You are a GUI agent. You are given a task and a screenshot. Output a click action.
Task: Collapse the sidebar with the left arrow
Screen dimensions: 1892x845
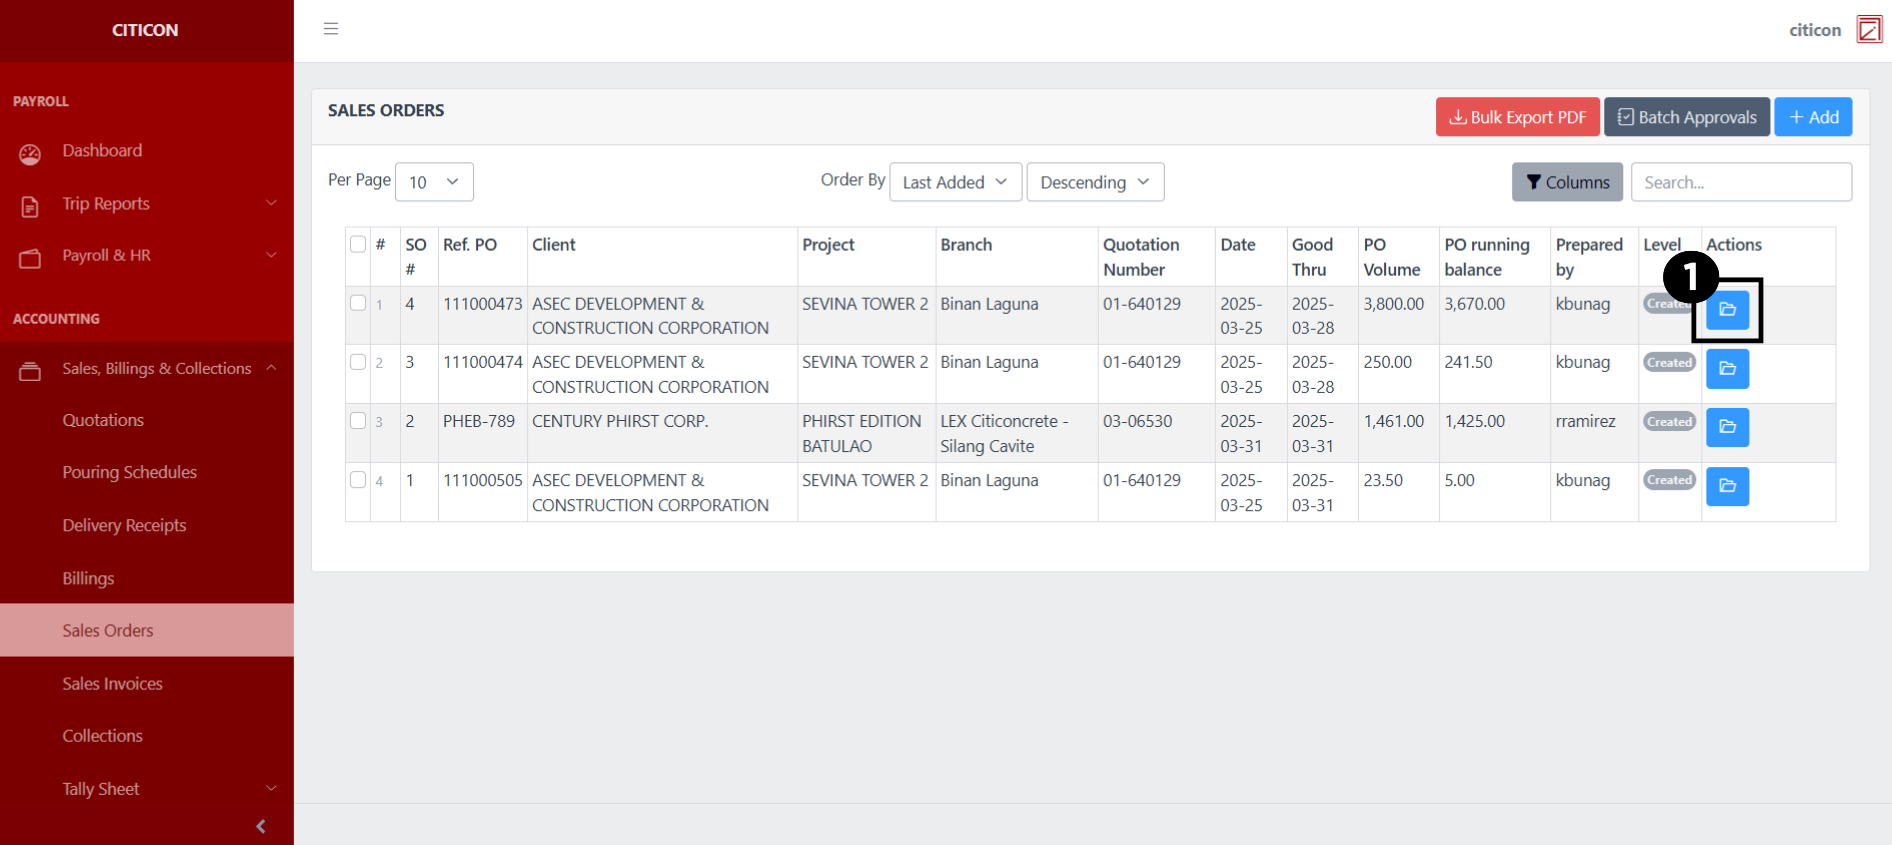tap(261, 826)
